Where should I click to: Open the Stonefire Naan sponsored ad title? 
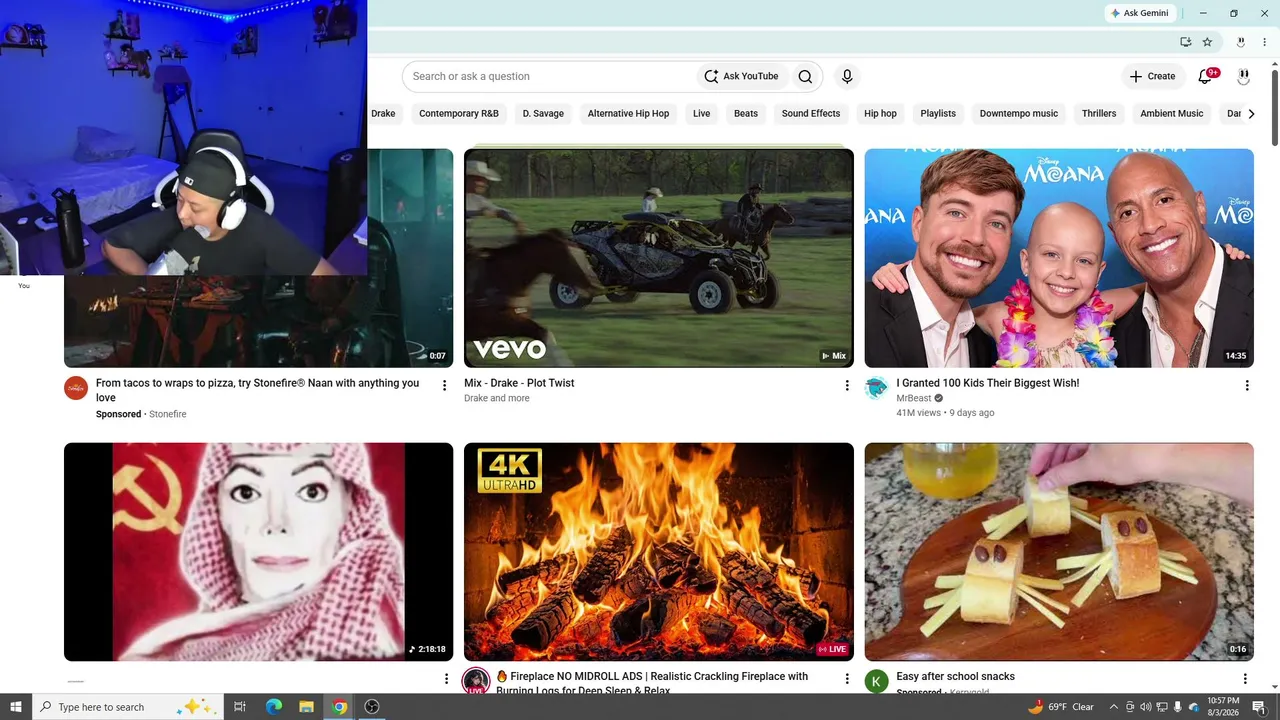click(258, 390)
